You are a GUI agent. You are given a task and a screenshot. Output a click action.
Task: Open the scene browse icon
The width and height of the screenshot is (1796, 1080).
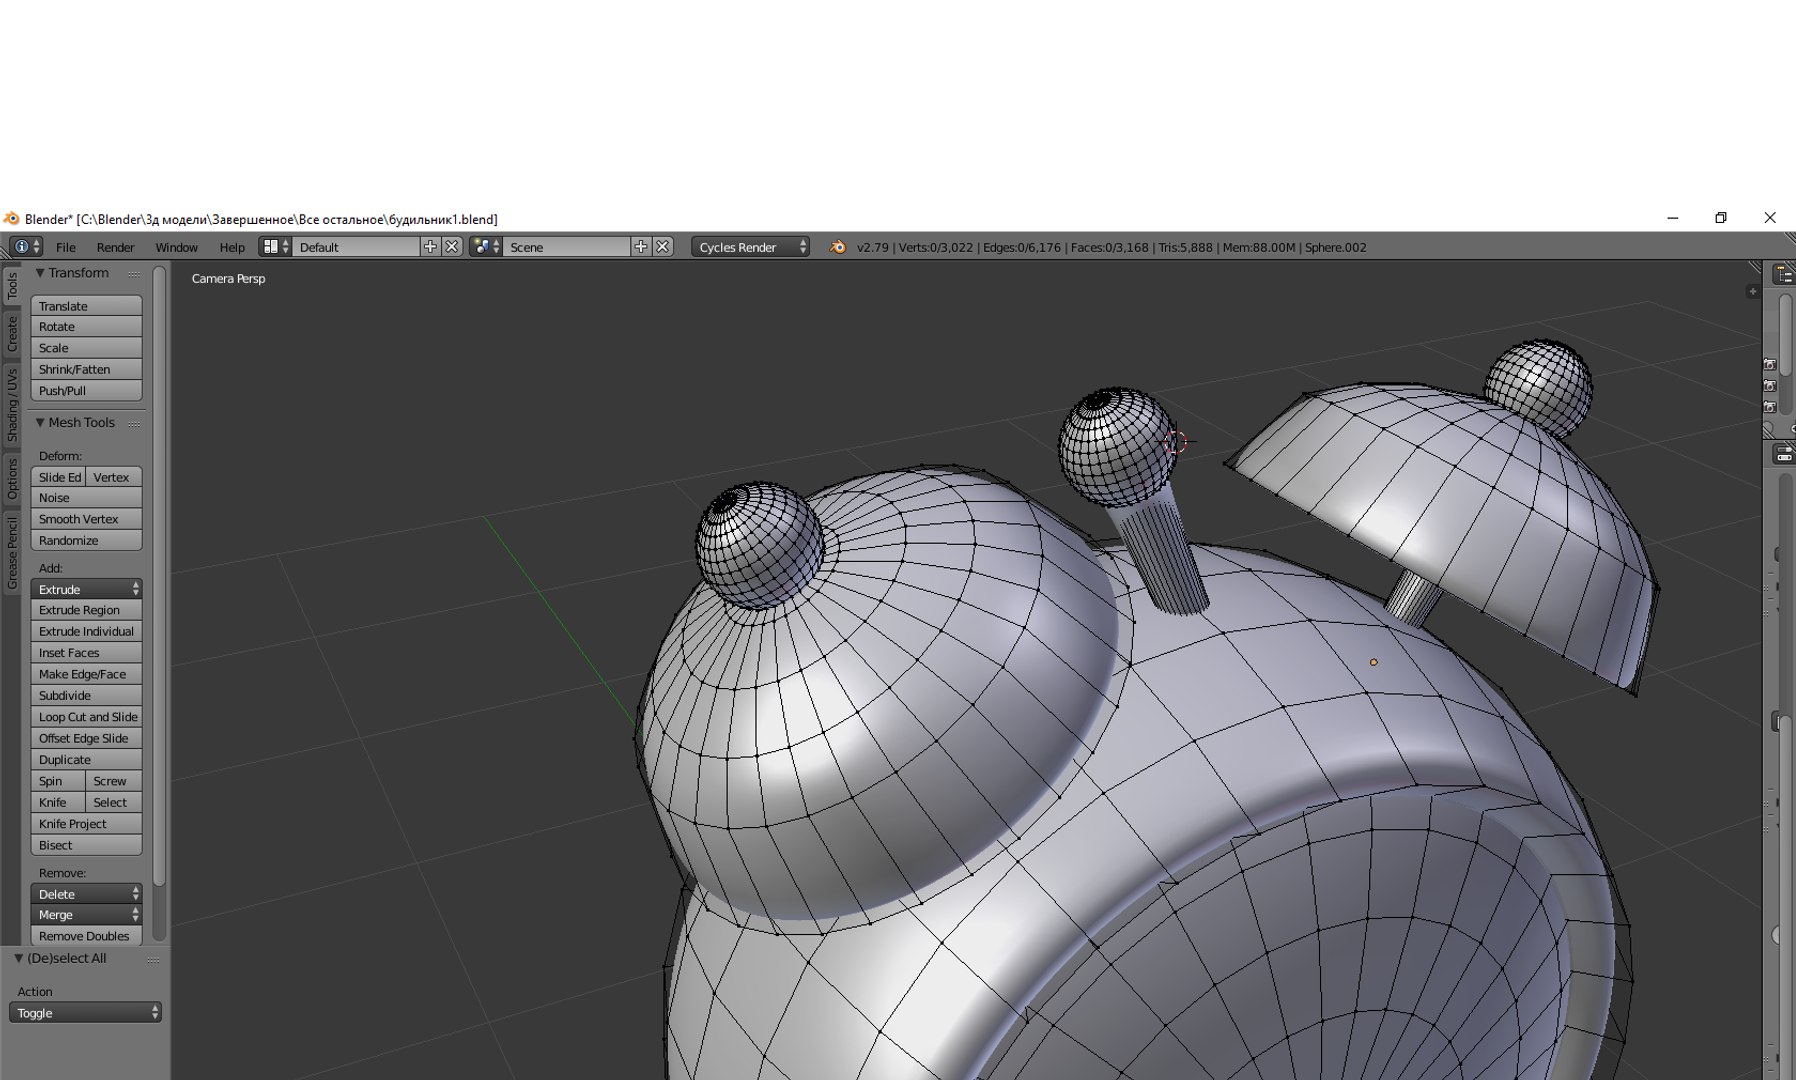point(485,246)
